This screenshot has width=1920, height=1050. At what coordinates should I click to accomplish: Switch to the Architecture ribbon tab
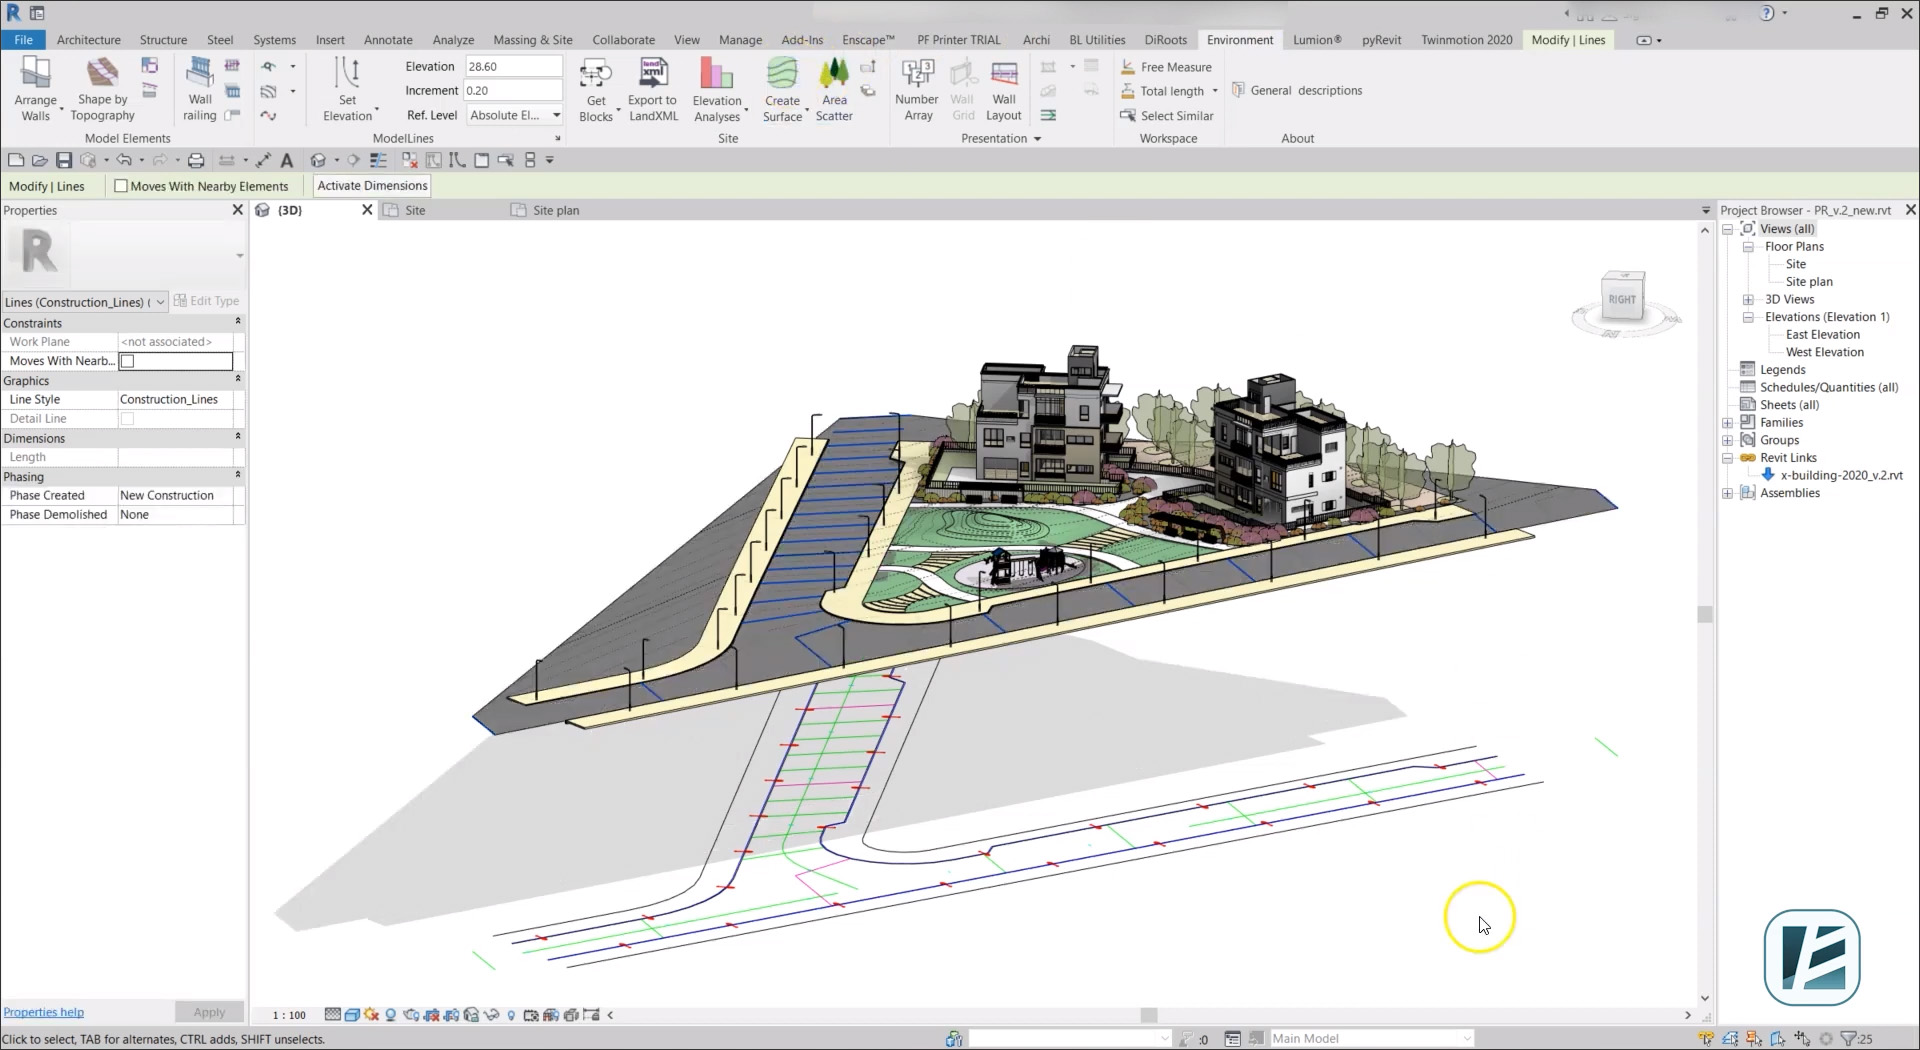pyautogui.click(x=88, y=40)
